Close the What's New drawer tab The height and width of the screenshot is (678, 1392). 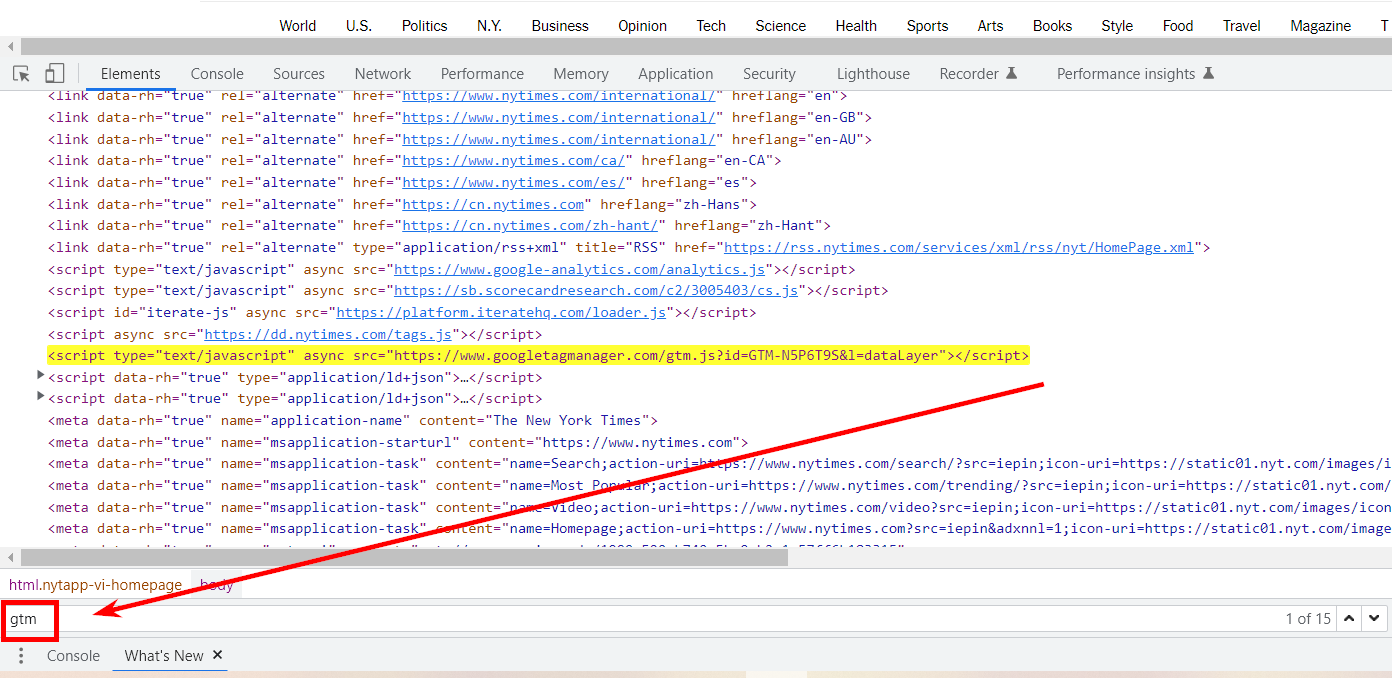click(x=217, y=655)
